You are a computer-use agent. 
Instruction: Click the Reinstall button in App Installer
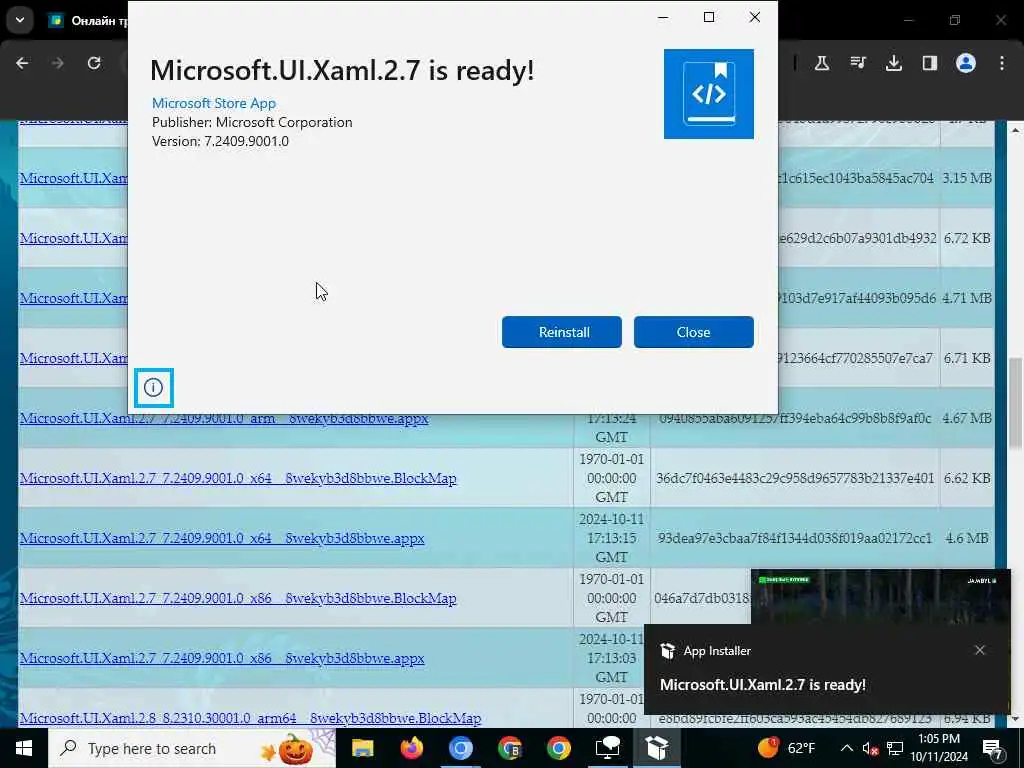pyautogui.click(x=562, y=332)
